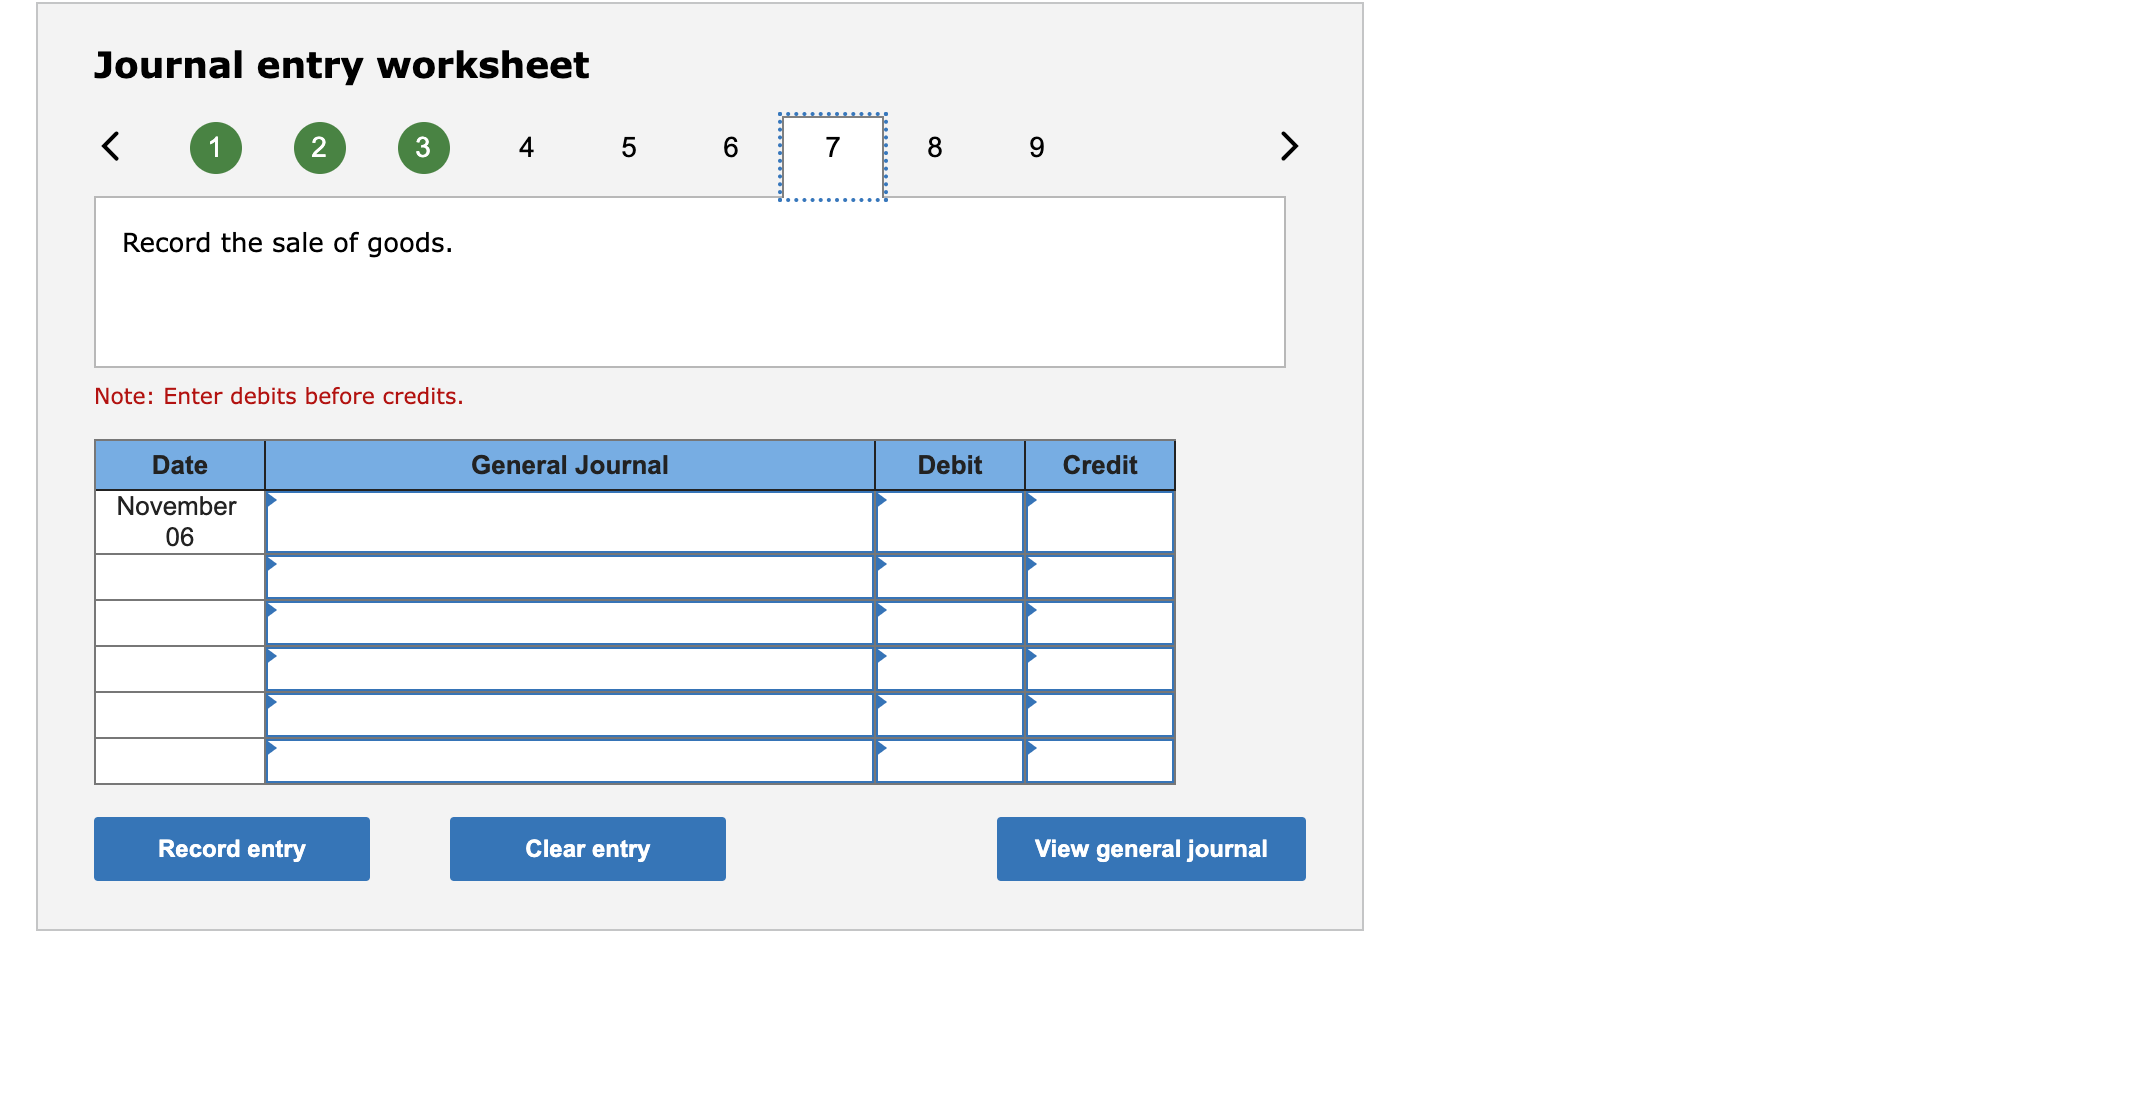2132x1113 pixels.
Task: Click the previous entry left arrow
Action: point(111,146)
